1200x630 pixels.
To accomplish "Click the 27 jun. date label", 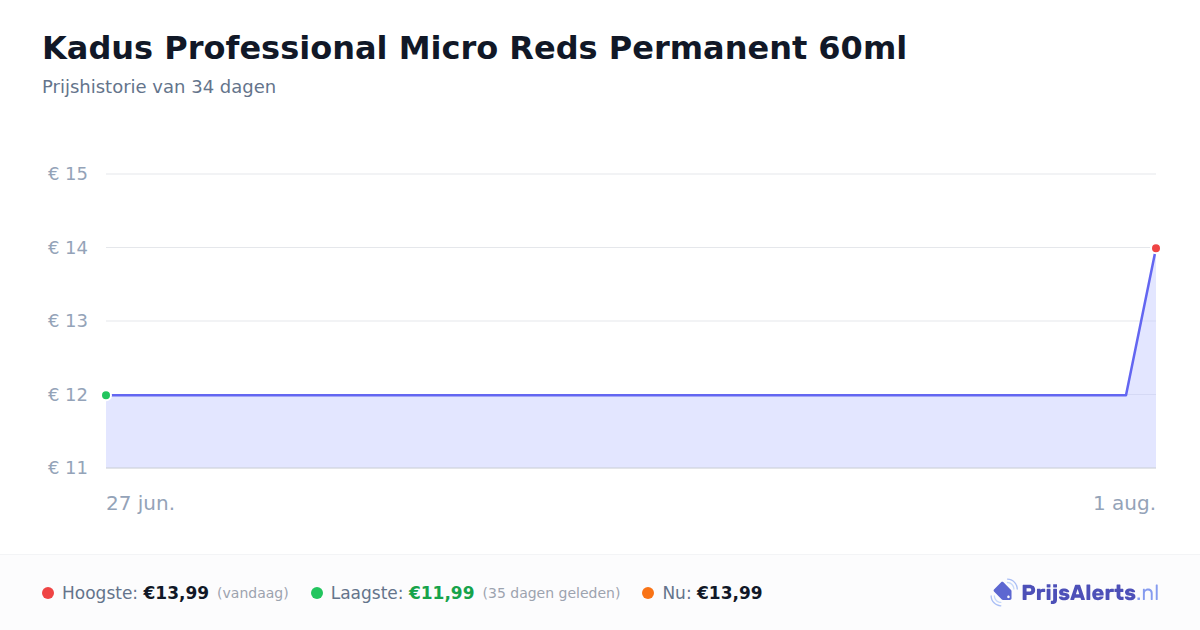I will pyautogui.click(x=141, y=503).
